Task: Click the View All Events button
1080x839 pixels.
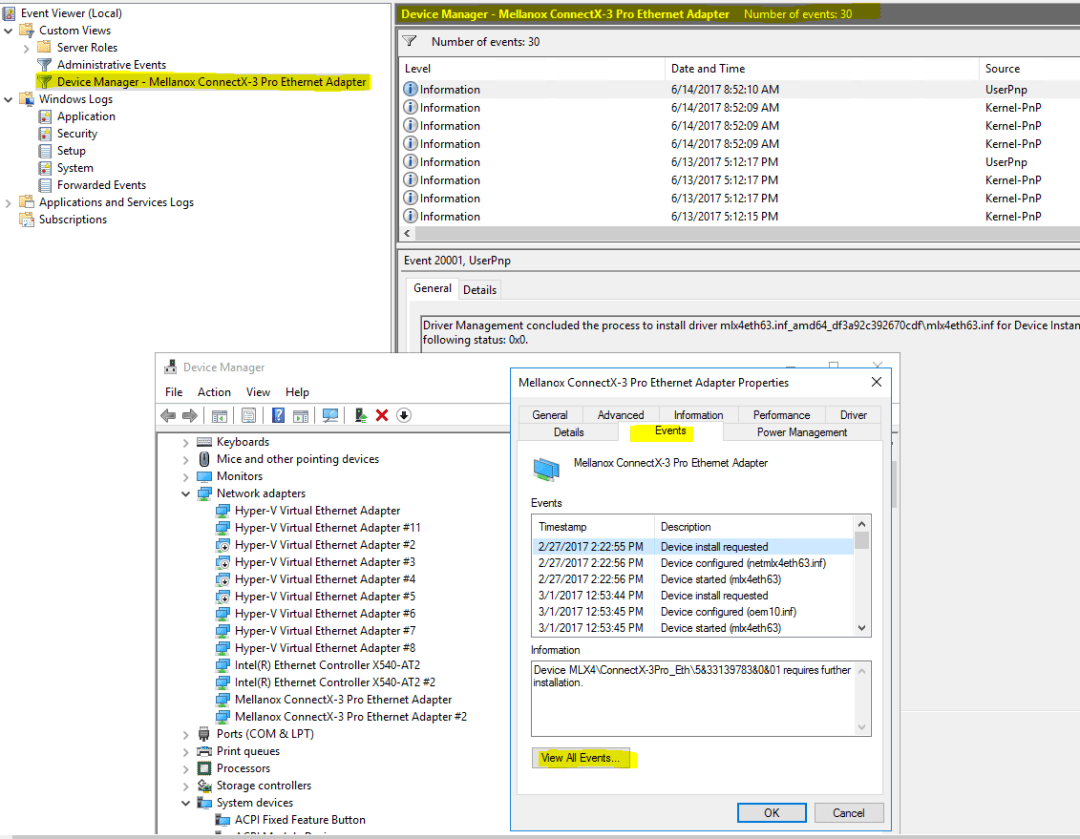Action: tap(581, 758)
